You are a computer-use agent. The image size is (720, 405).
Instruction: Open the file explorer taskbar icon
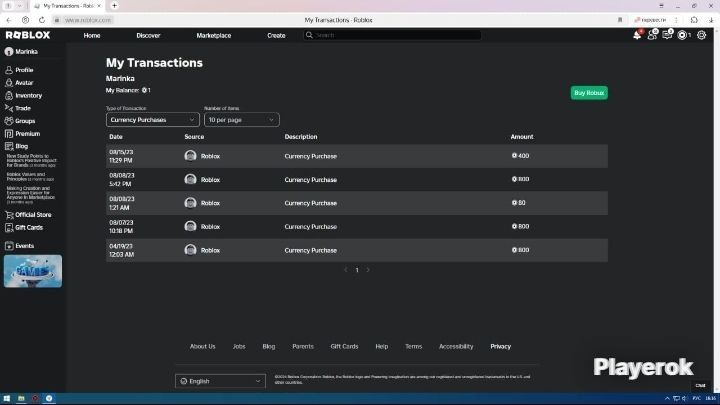(x=21, y=398)
